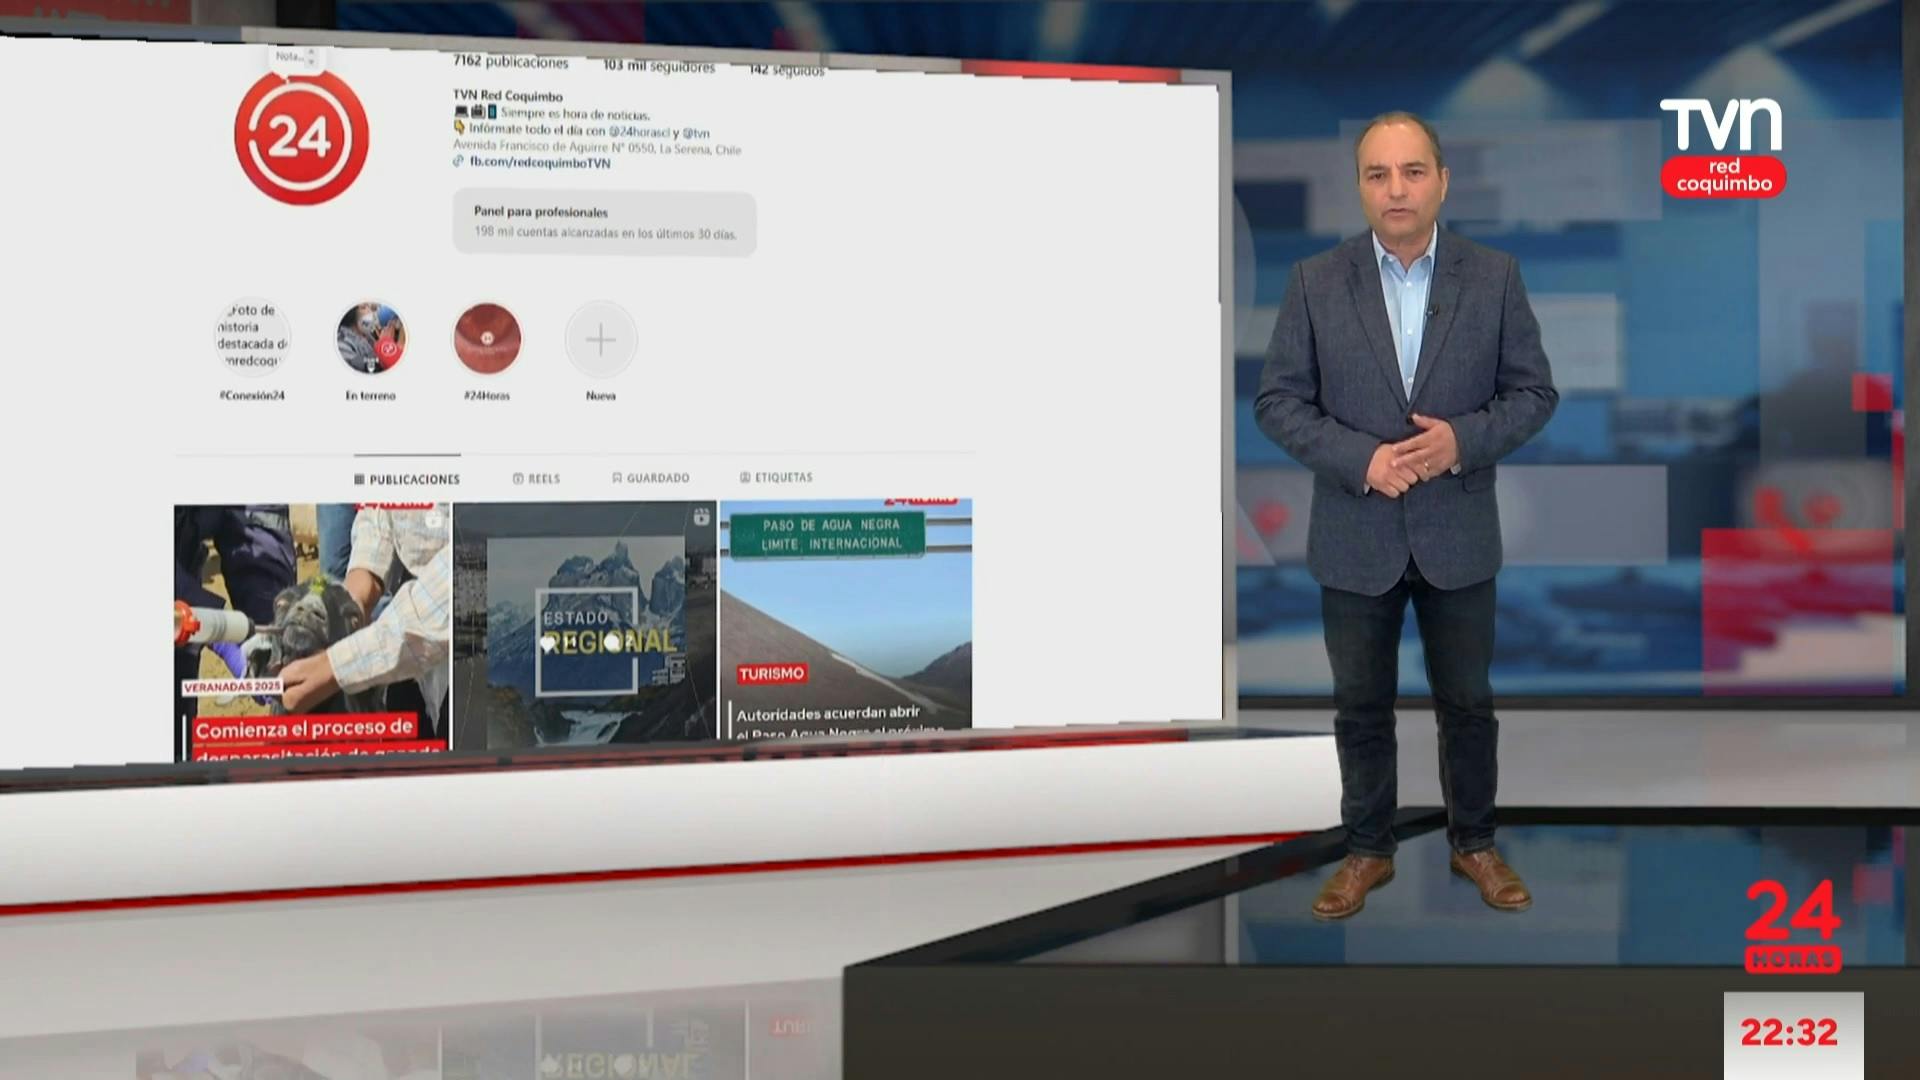The height and width of the screenshot is (1080, 1920).
Task: Open the #24Horas story highlight
Action: click(487, 339)
